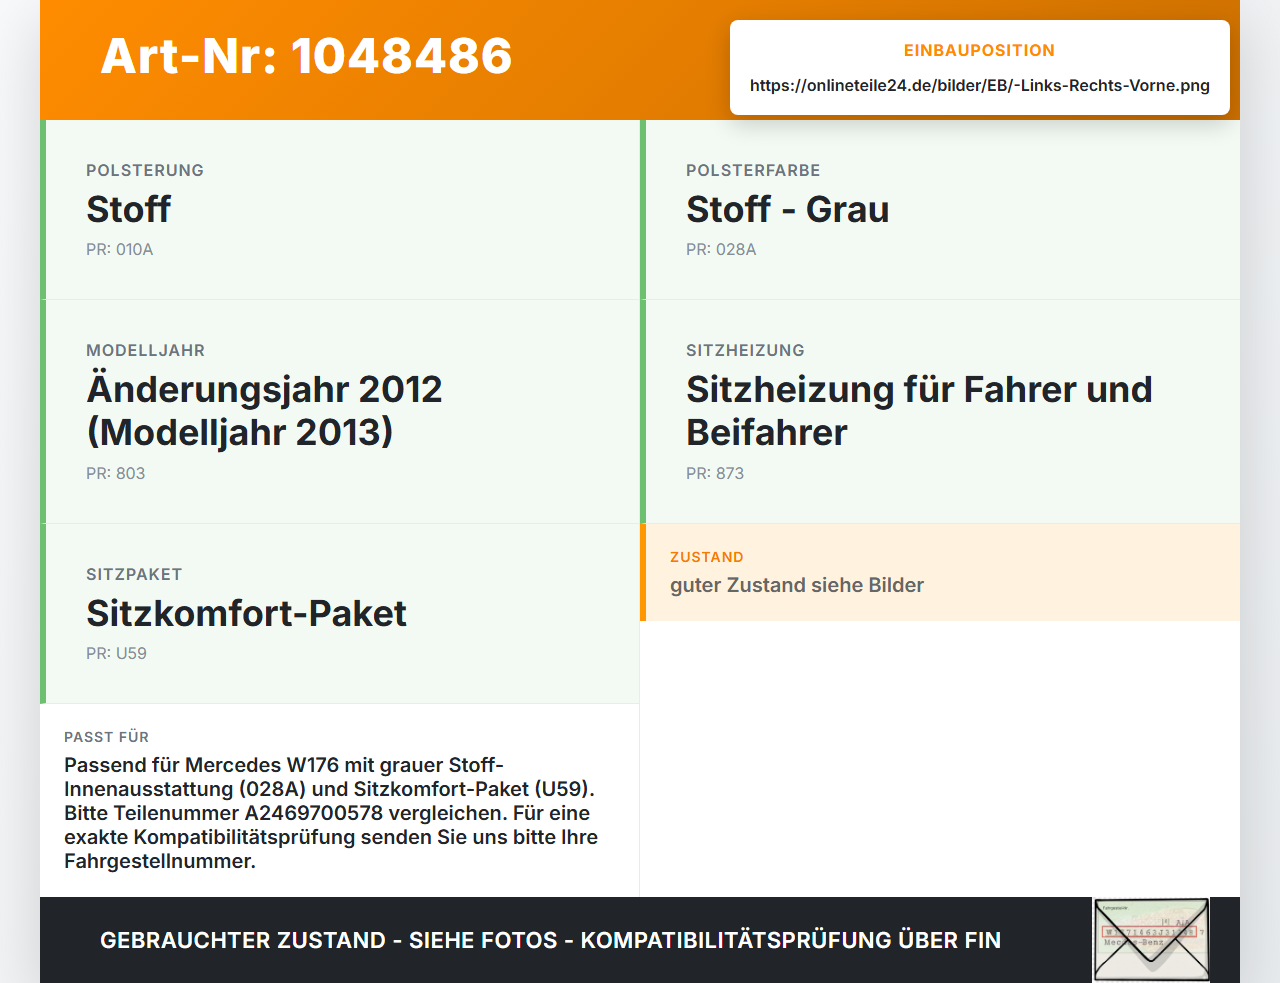Click the code PR: U59

coord(116,653)
